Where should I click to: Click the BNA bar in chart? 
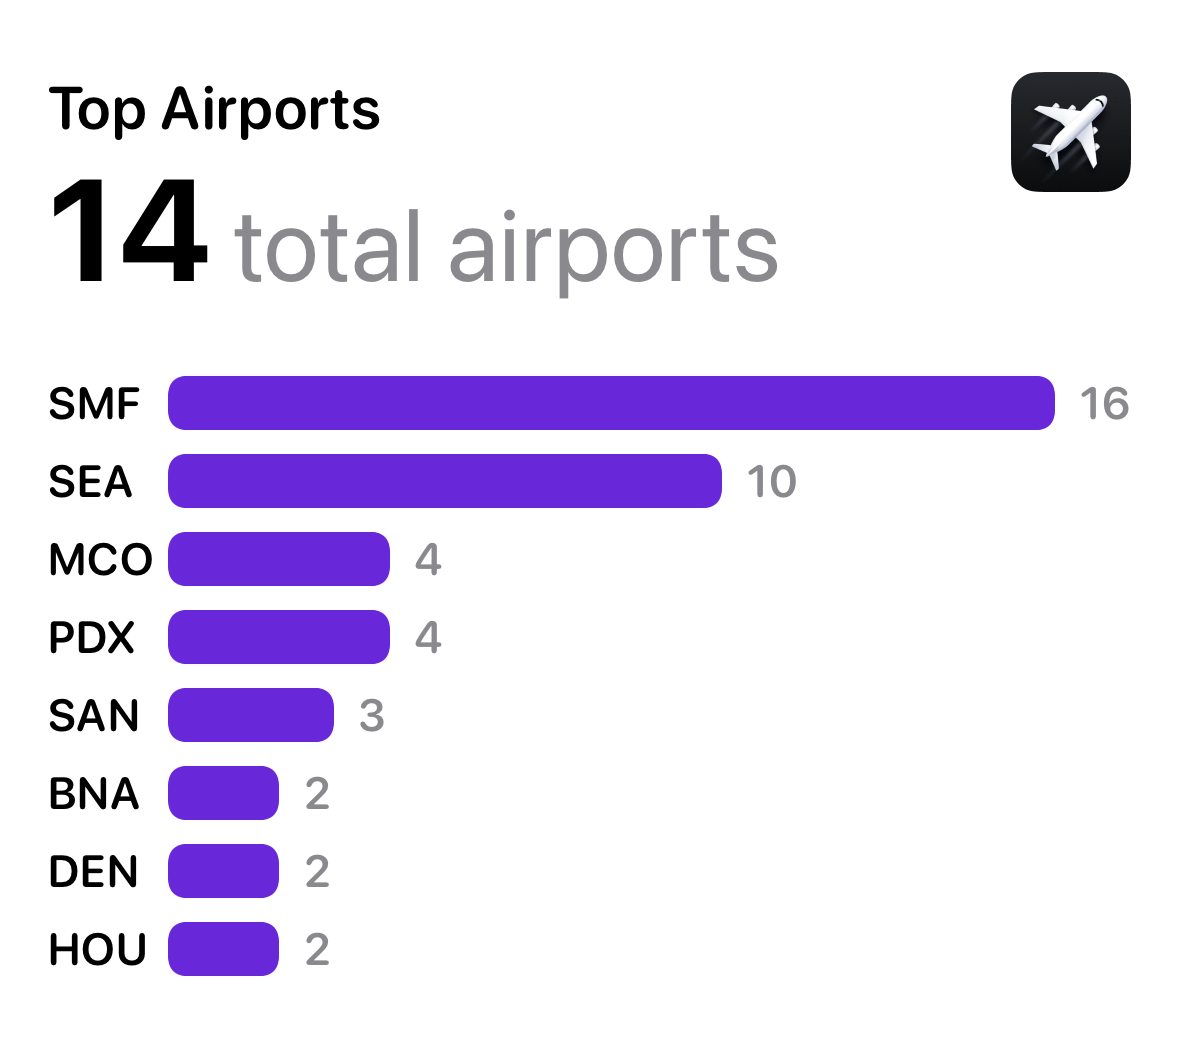[x=223, y=793]
